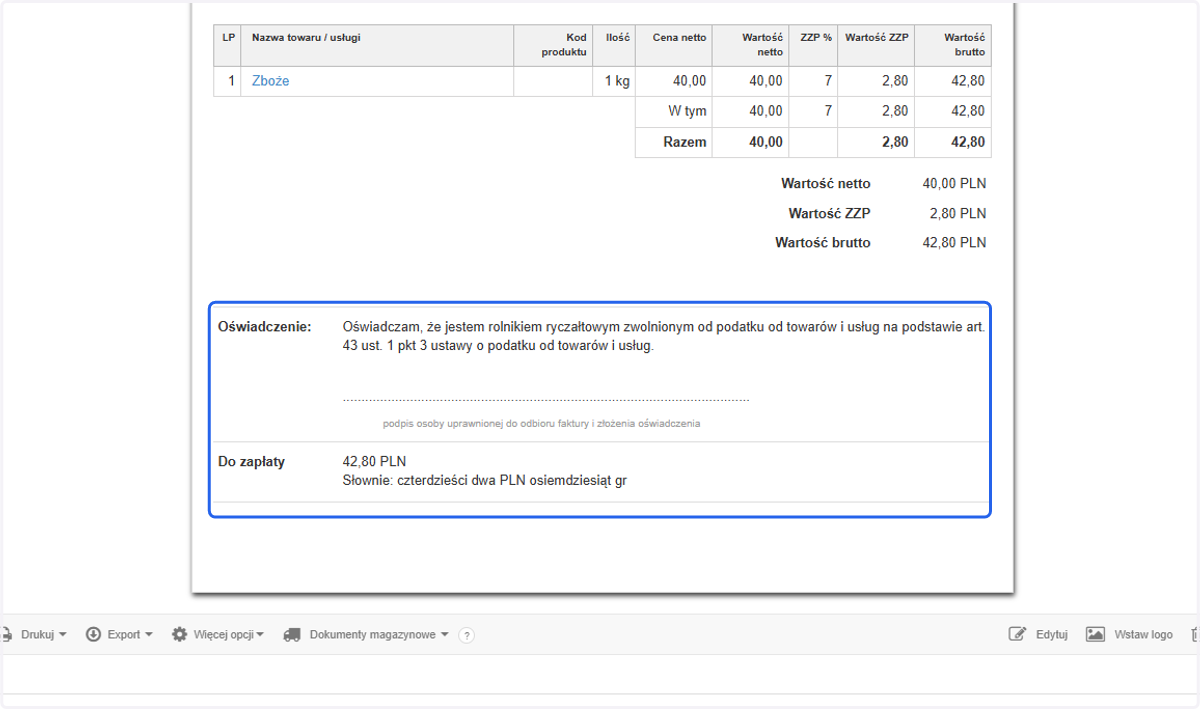
Task: Click the W tym row label
Action: (x=687, y=111)
